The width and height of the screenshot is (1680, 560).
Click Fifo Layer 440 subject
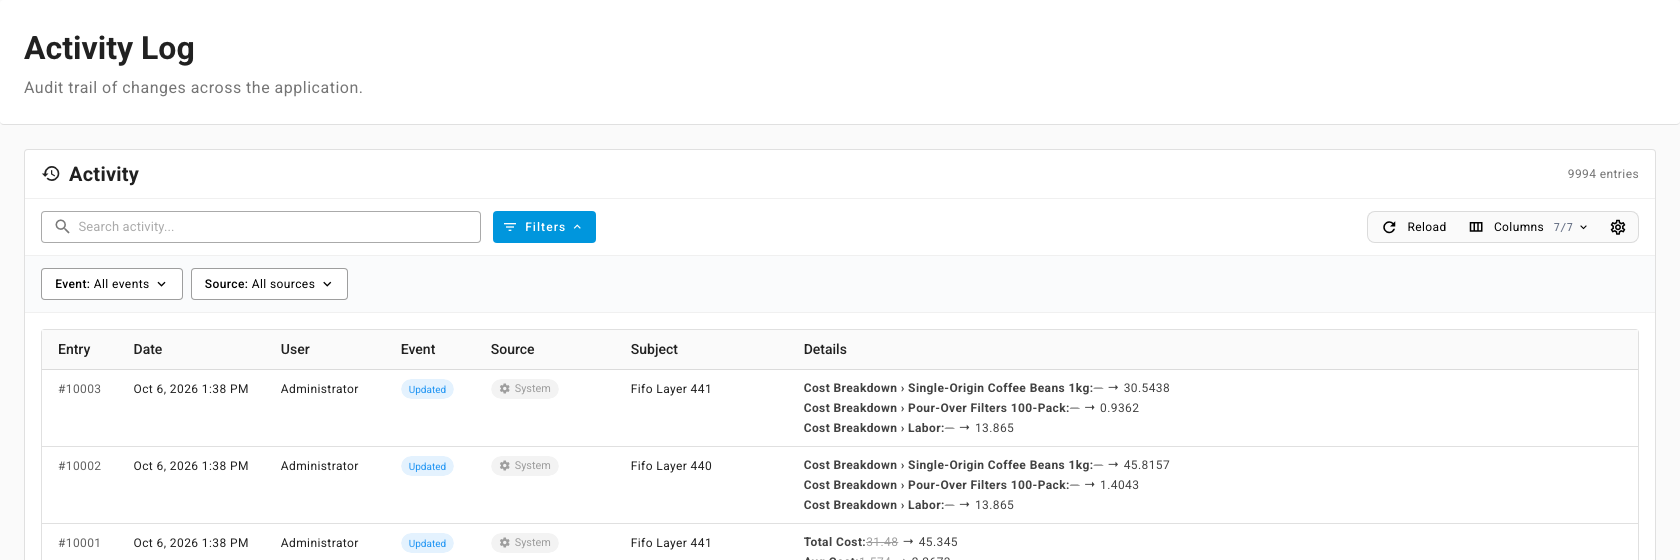671,466
